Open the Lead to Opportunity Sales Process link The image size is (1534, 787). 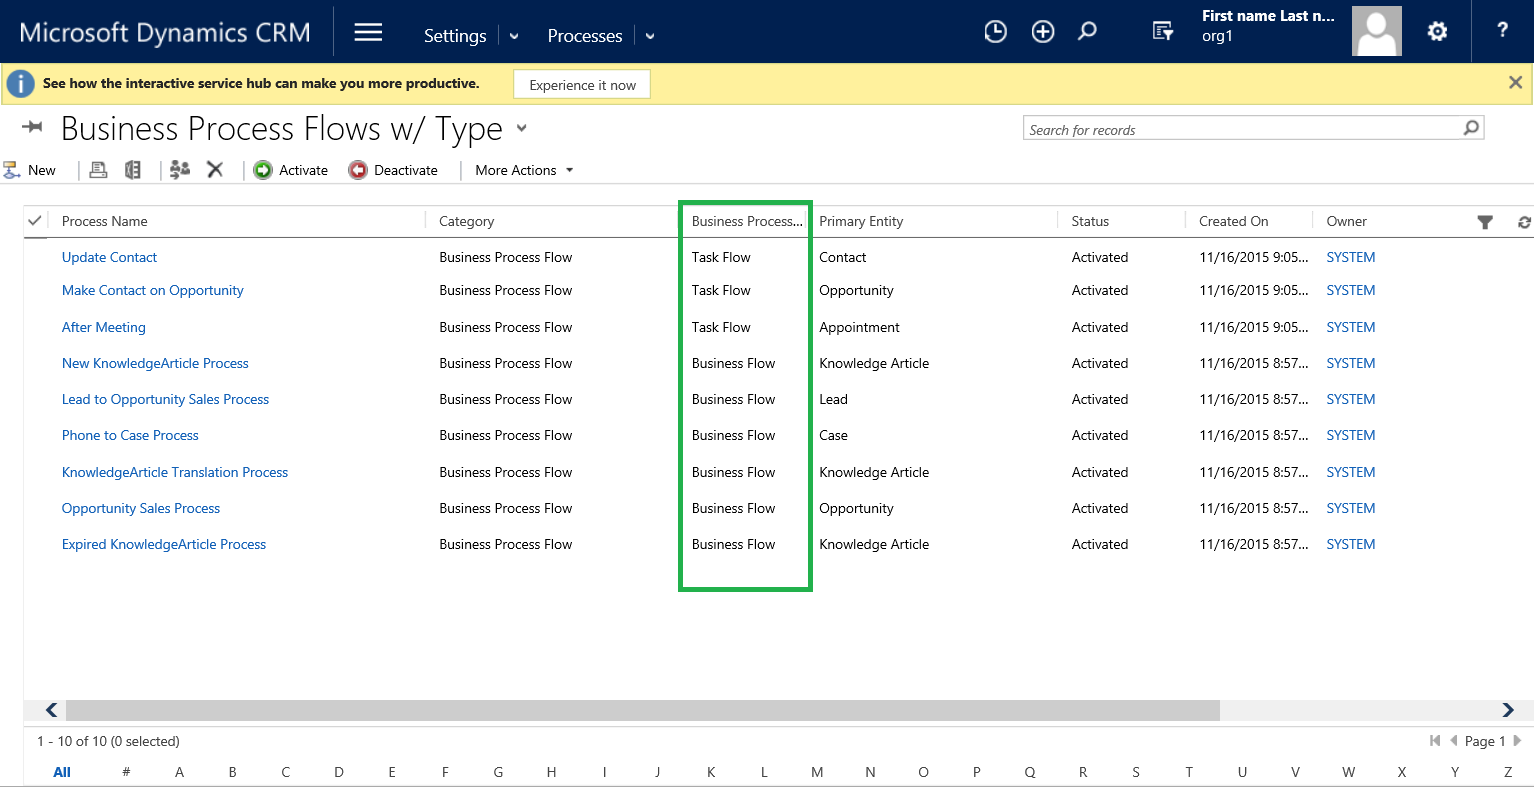165,399
